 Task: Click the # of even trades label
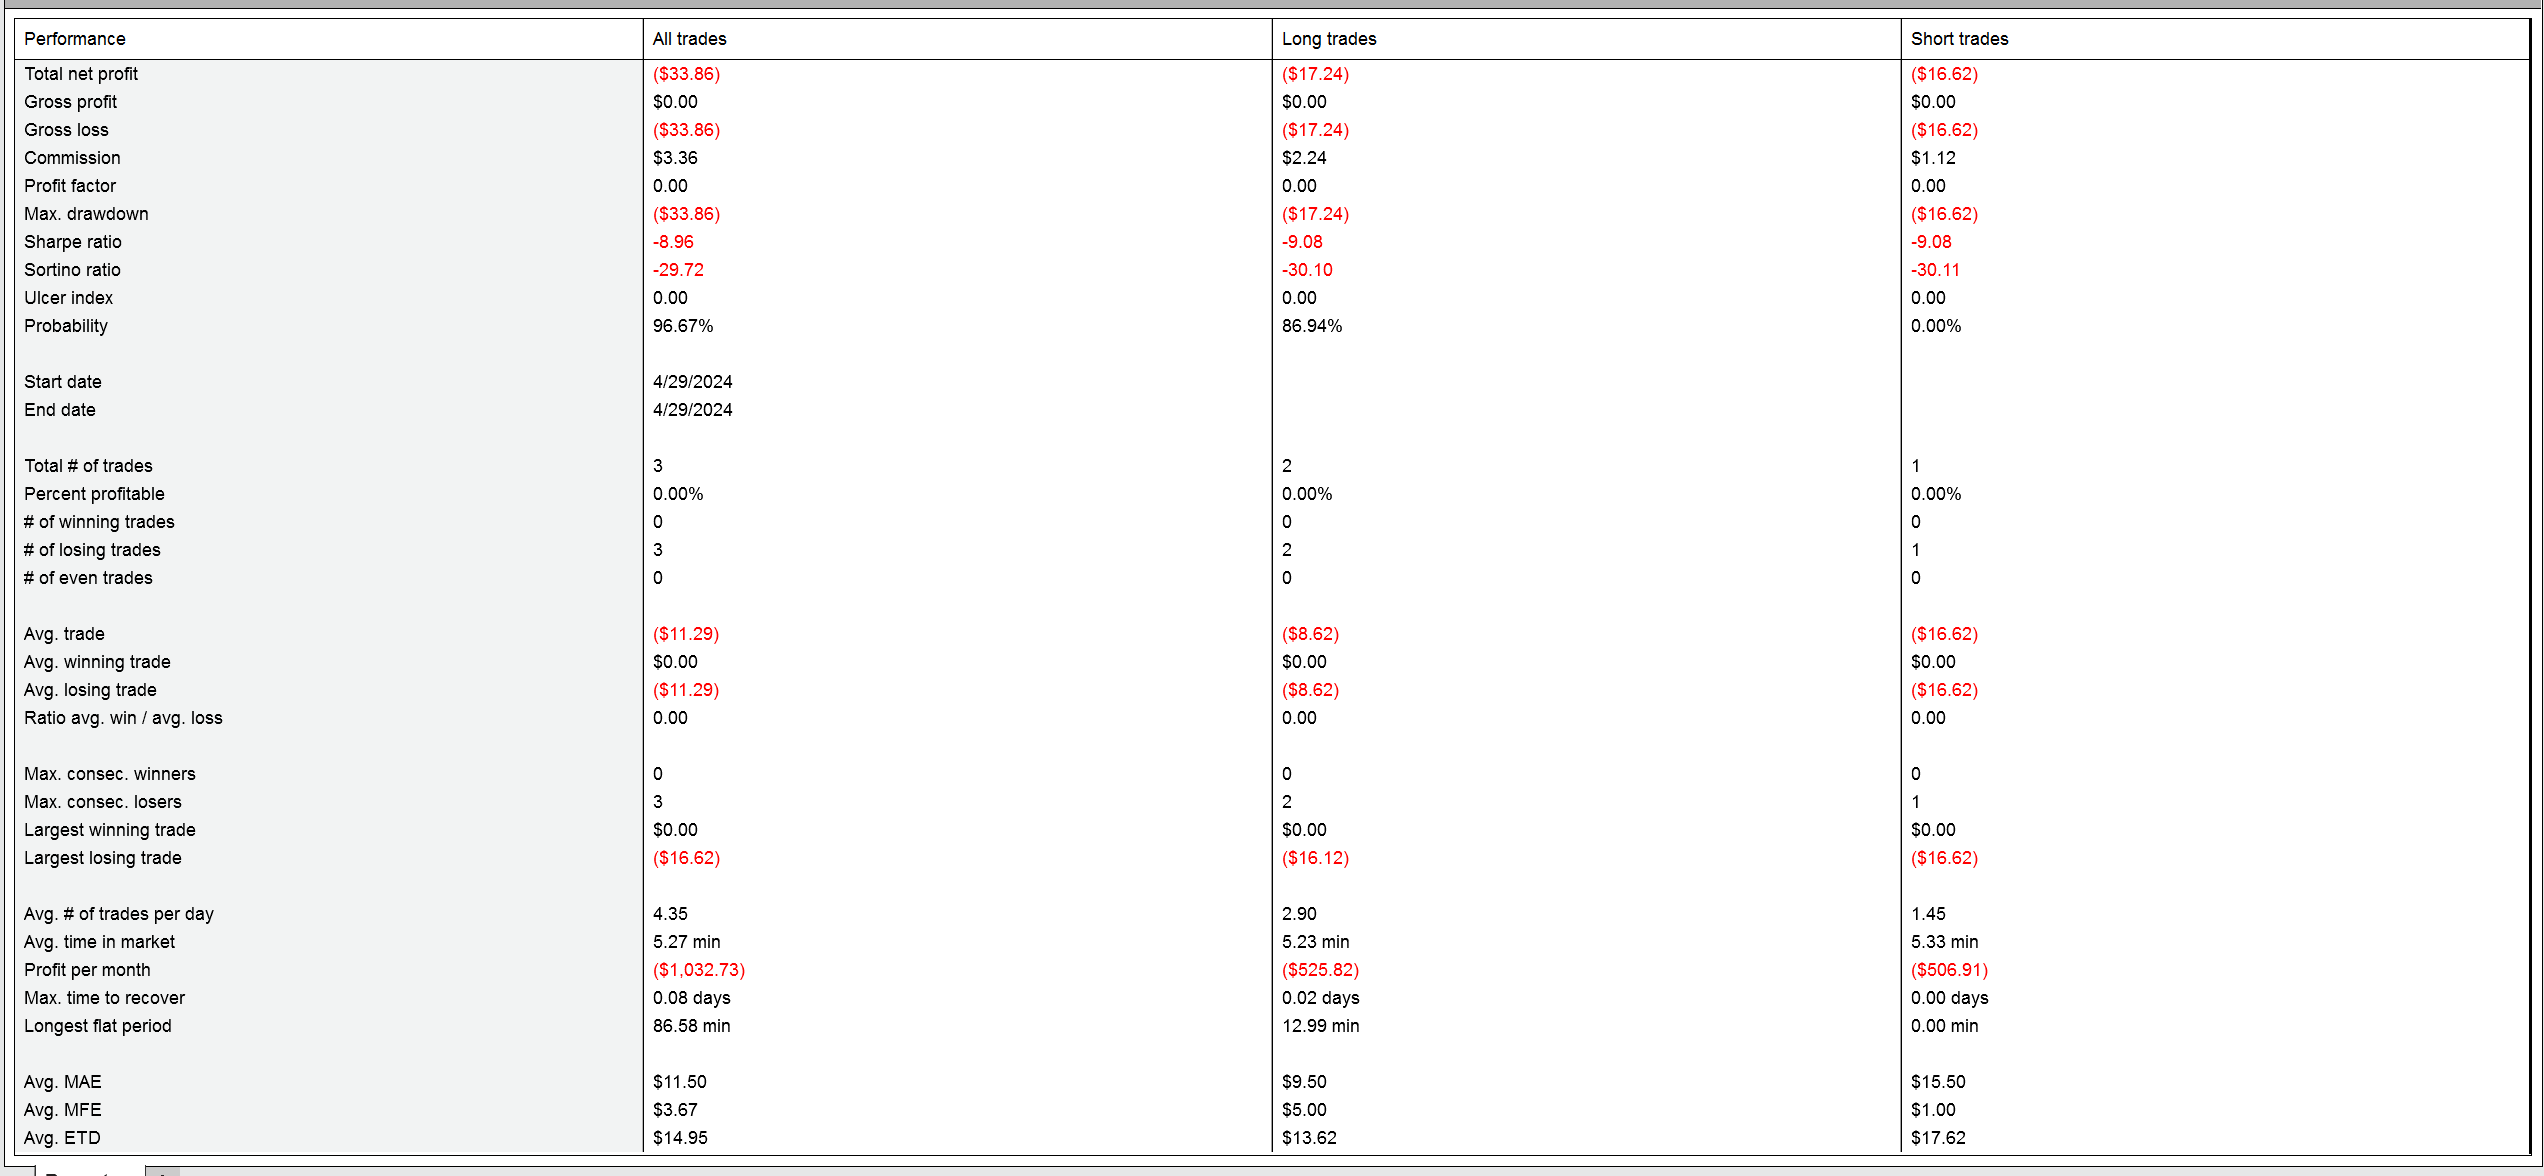pos(88,578)
